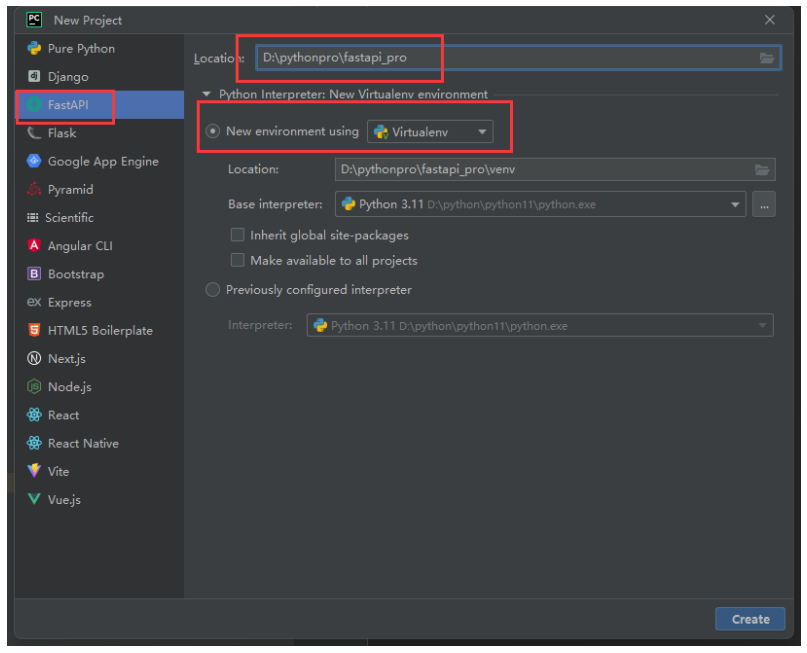This screenshot has height=653, width=807.
Task: Select Google App Engine project type
Action: click(99, 161)
